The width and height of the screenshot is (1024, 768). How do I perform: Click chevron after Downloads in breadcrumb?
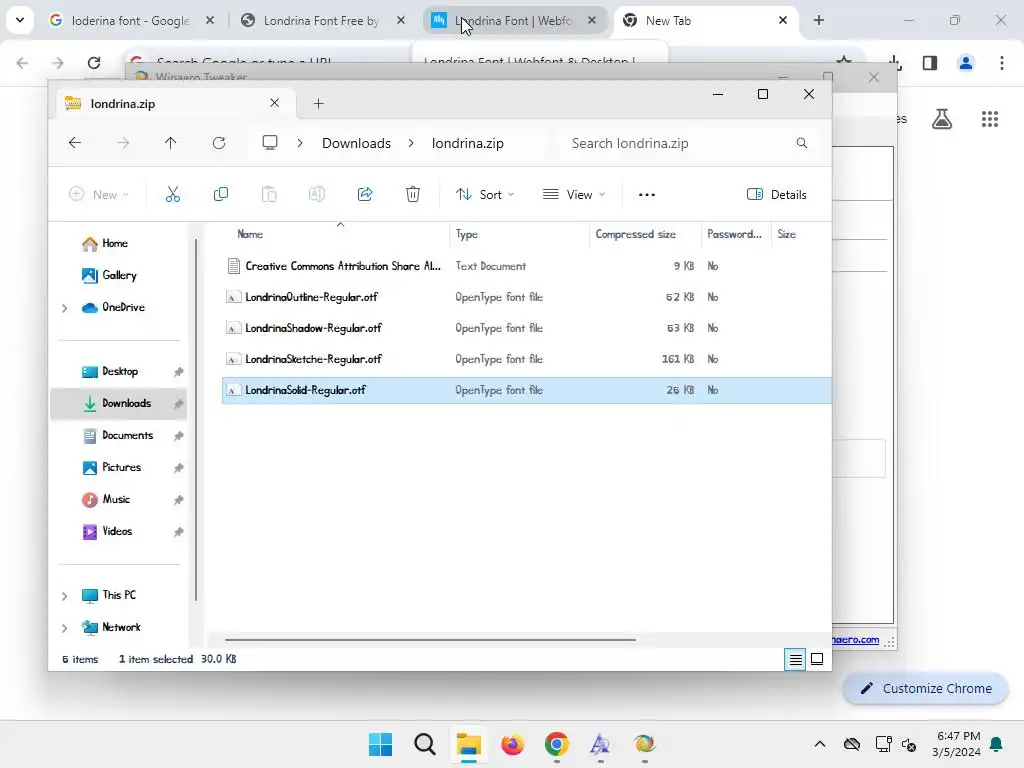(411, 143)
